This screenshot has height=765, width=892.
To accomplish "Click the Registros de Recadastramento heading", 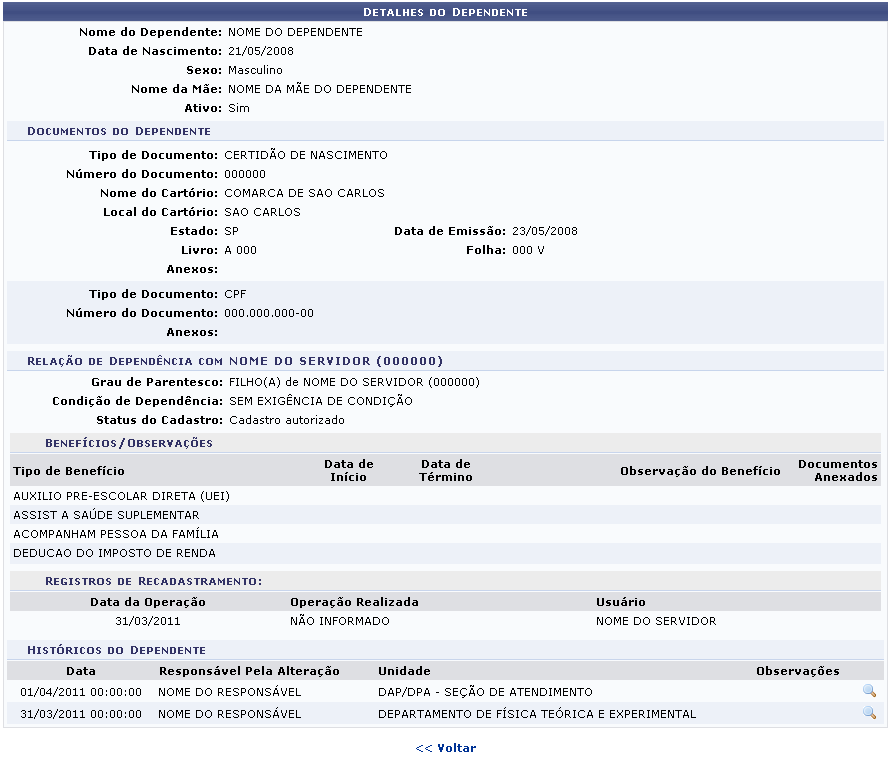I will (154, 580).
